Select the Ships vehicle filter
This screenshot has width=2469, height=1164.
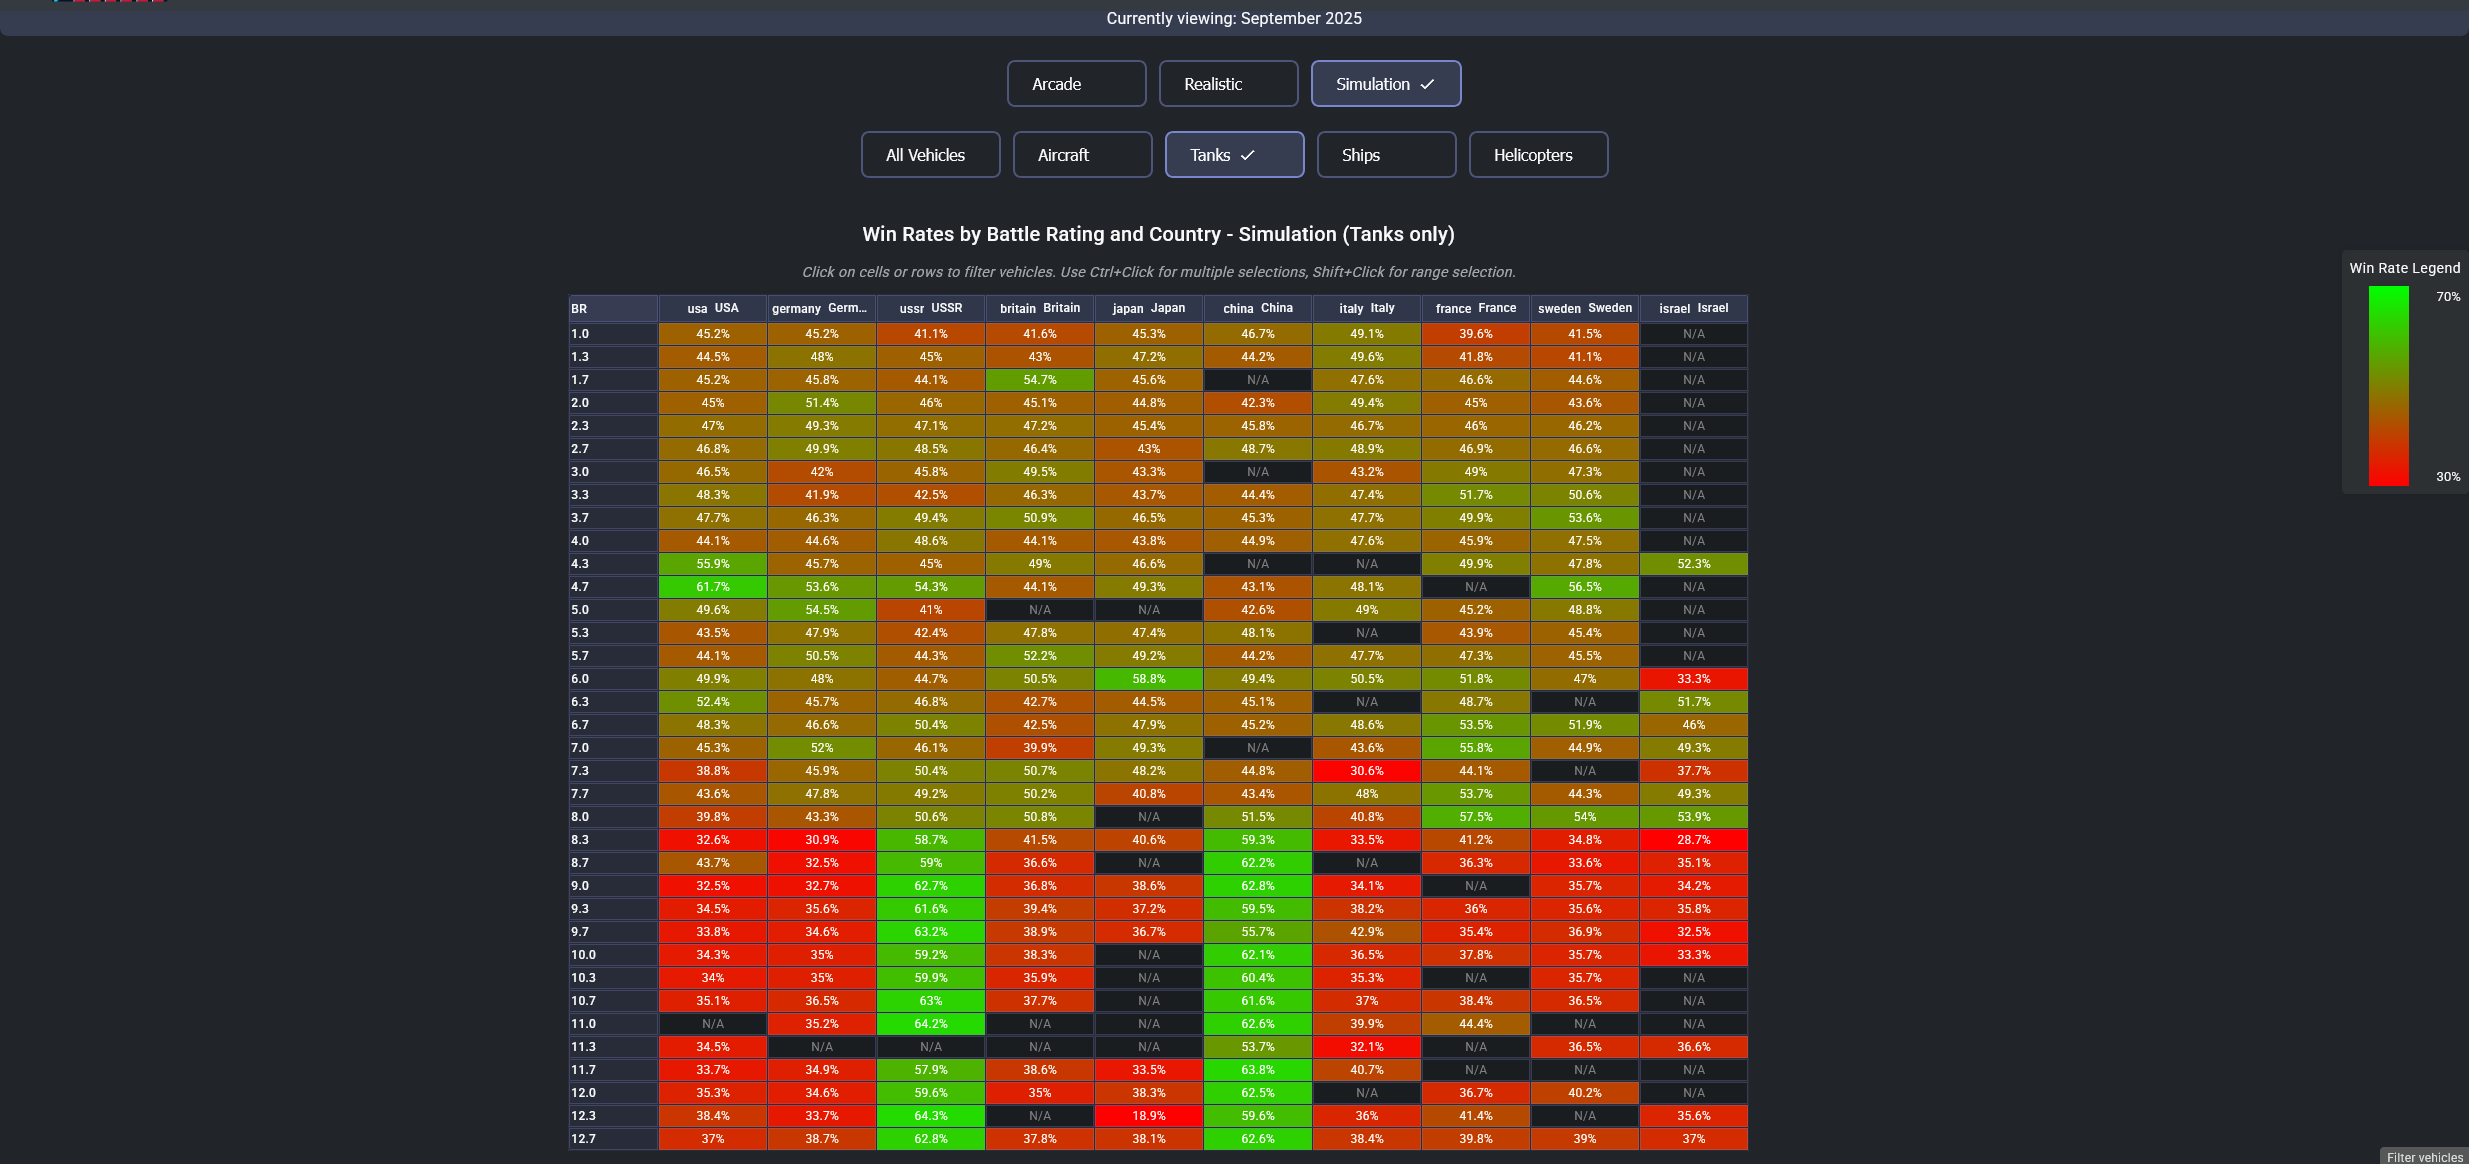point(1386,155)
